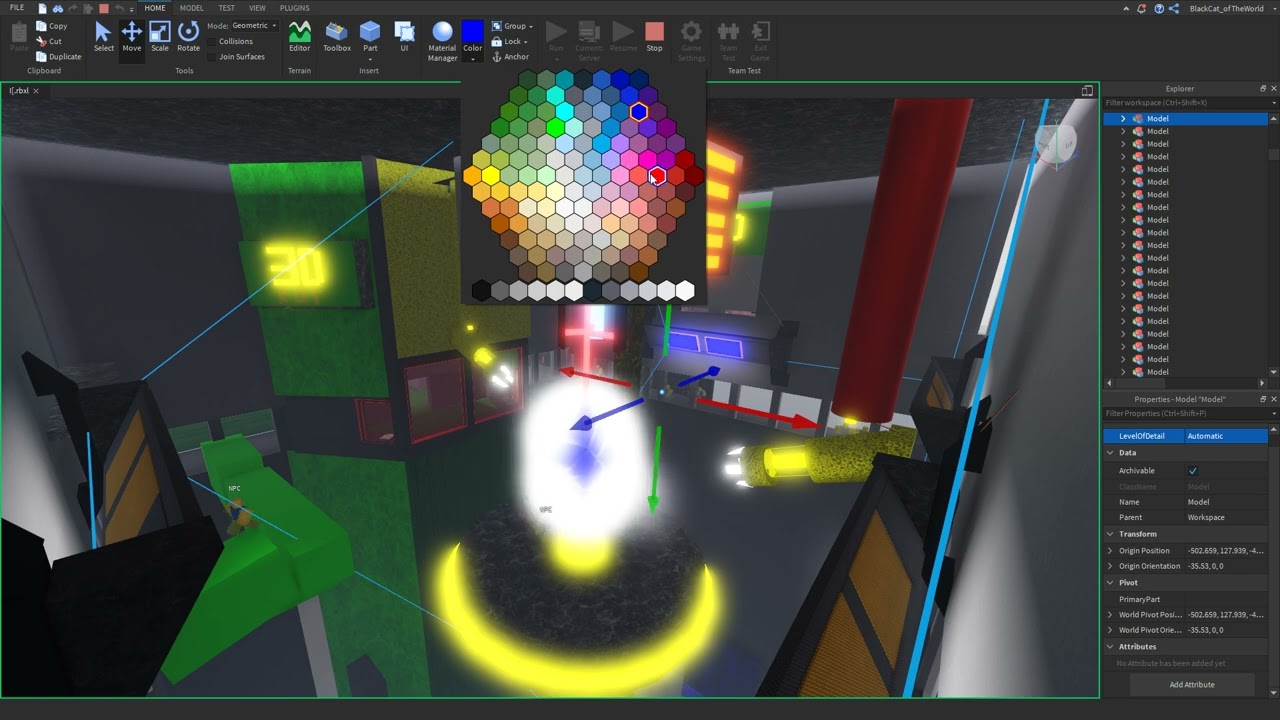Click the Exit Game icon

point(761,33)
